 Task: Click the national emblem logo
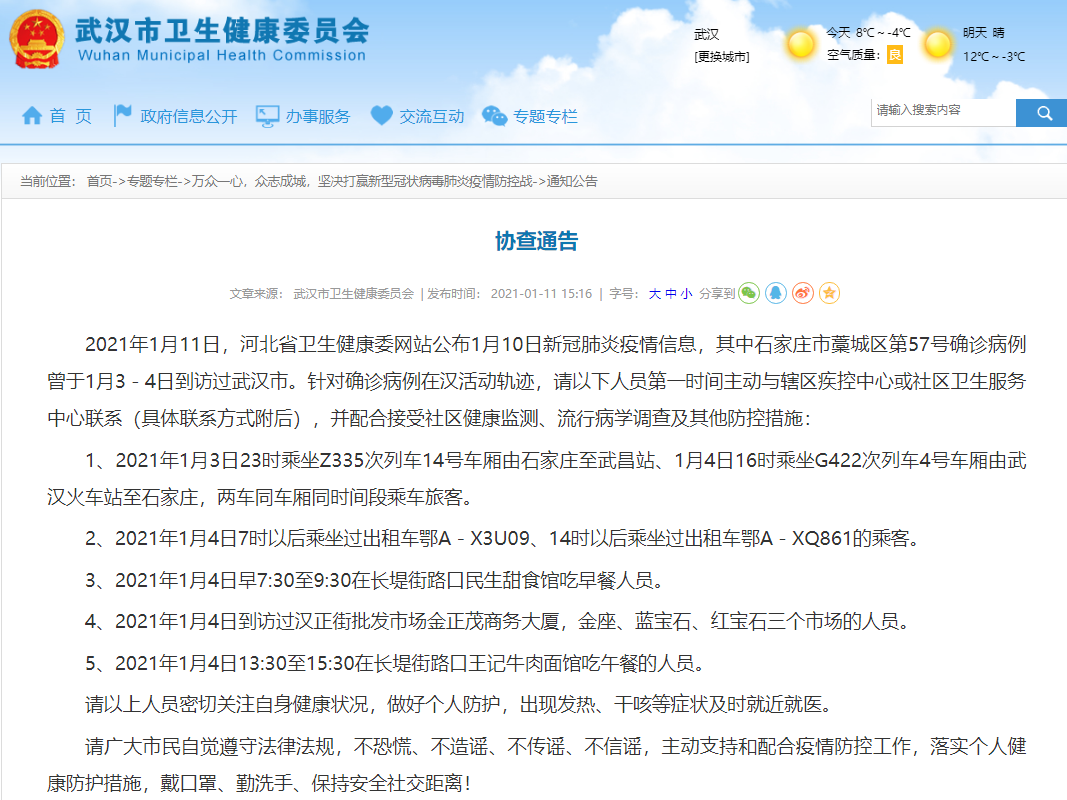pyautogui.click(x=37, y=40)
